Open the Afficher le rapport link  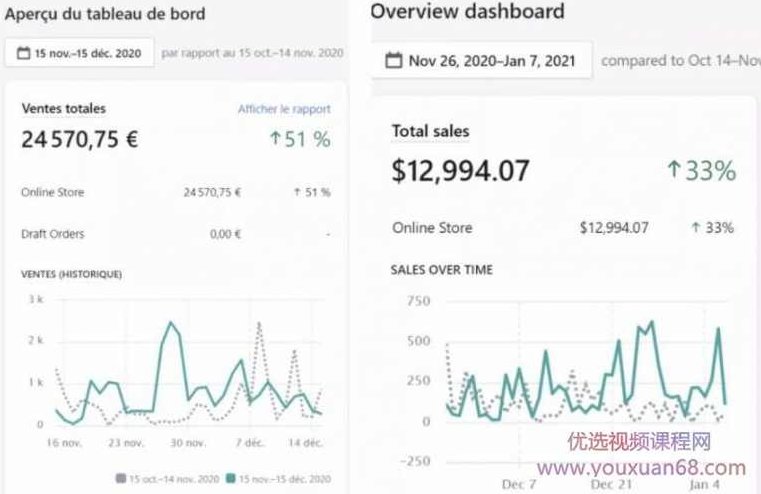[x=284, y=109]
